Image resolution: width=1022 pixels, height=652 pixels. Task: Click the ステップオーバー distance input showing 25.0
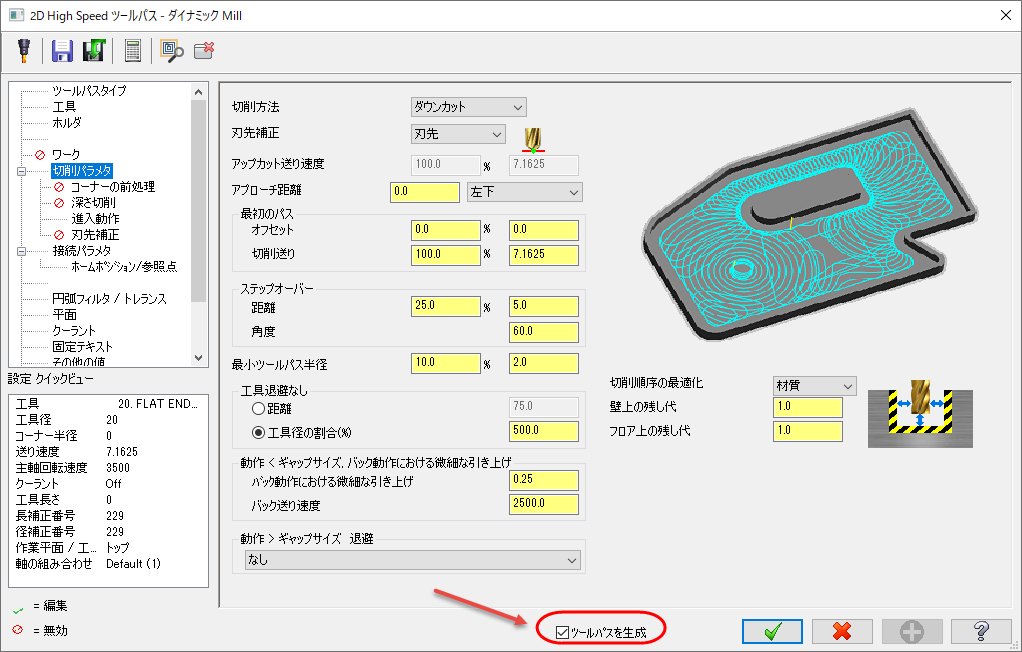pyautogui.click(x=445, y=305)
